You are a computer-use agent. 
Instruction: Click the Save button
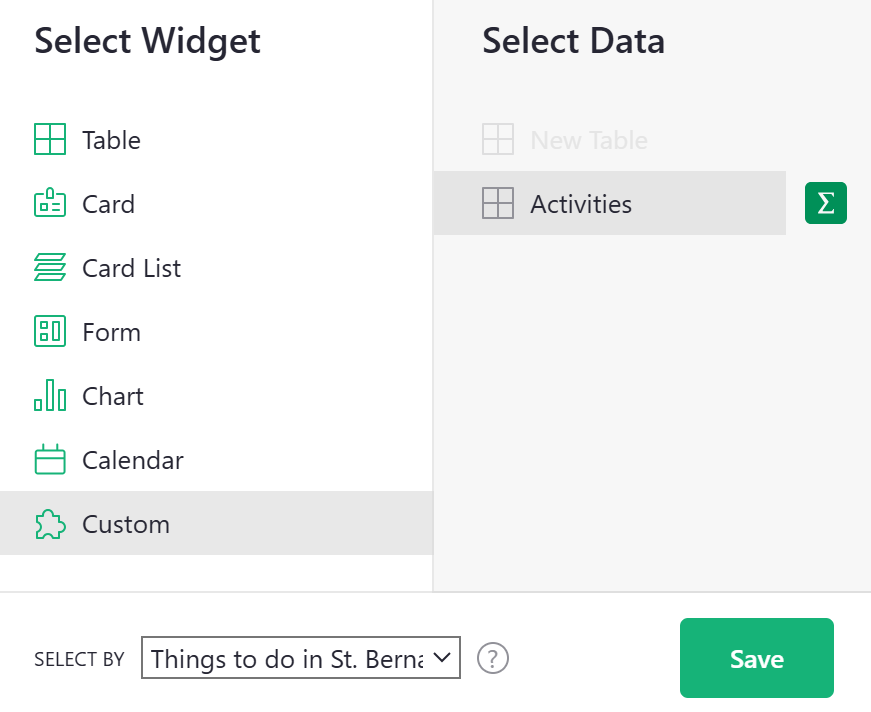click(756, 658)
